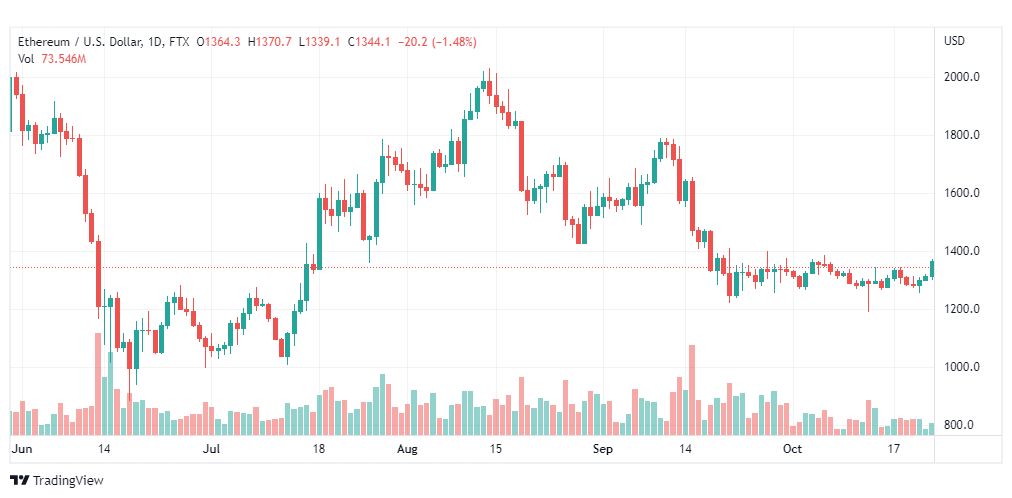Click the tallest red volume bar near Sep 14
This screenshot has height=498, width=1012.
point(692,390)
